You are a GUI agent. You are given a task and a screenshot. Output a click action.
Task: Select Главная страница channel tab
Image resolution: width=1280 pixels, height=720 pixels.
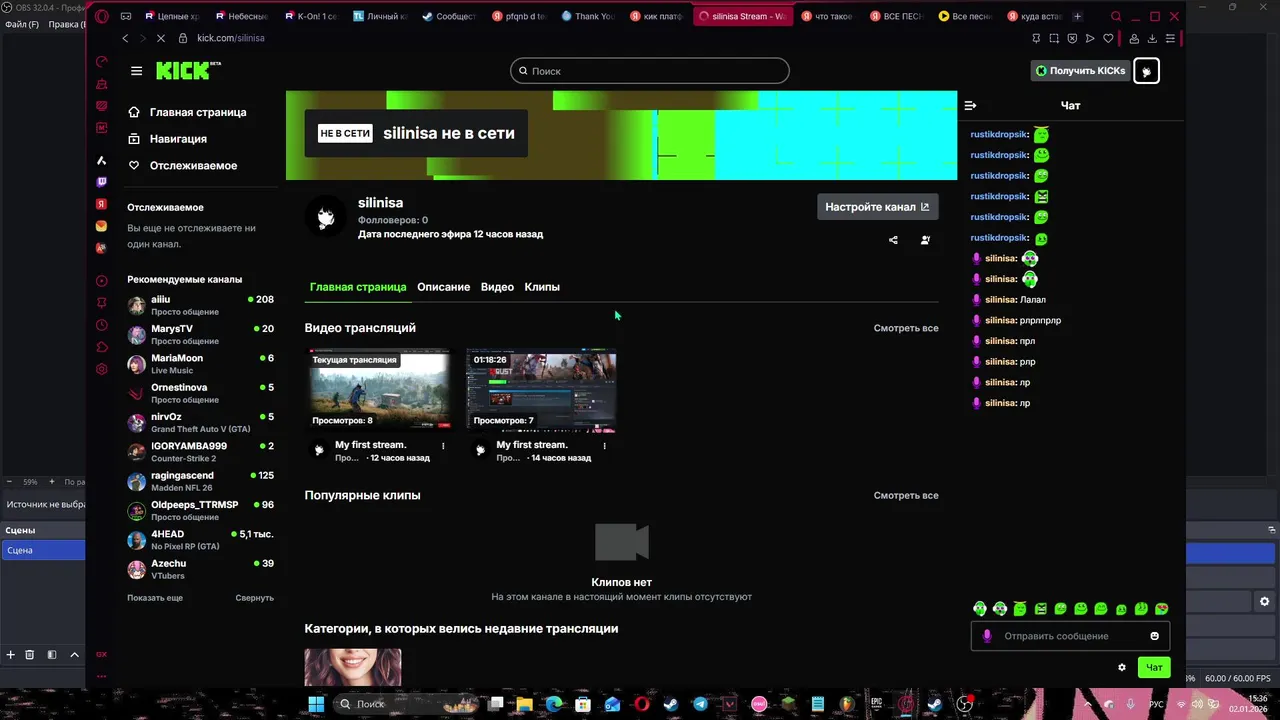(358, 287)
